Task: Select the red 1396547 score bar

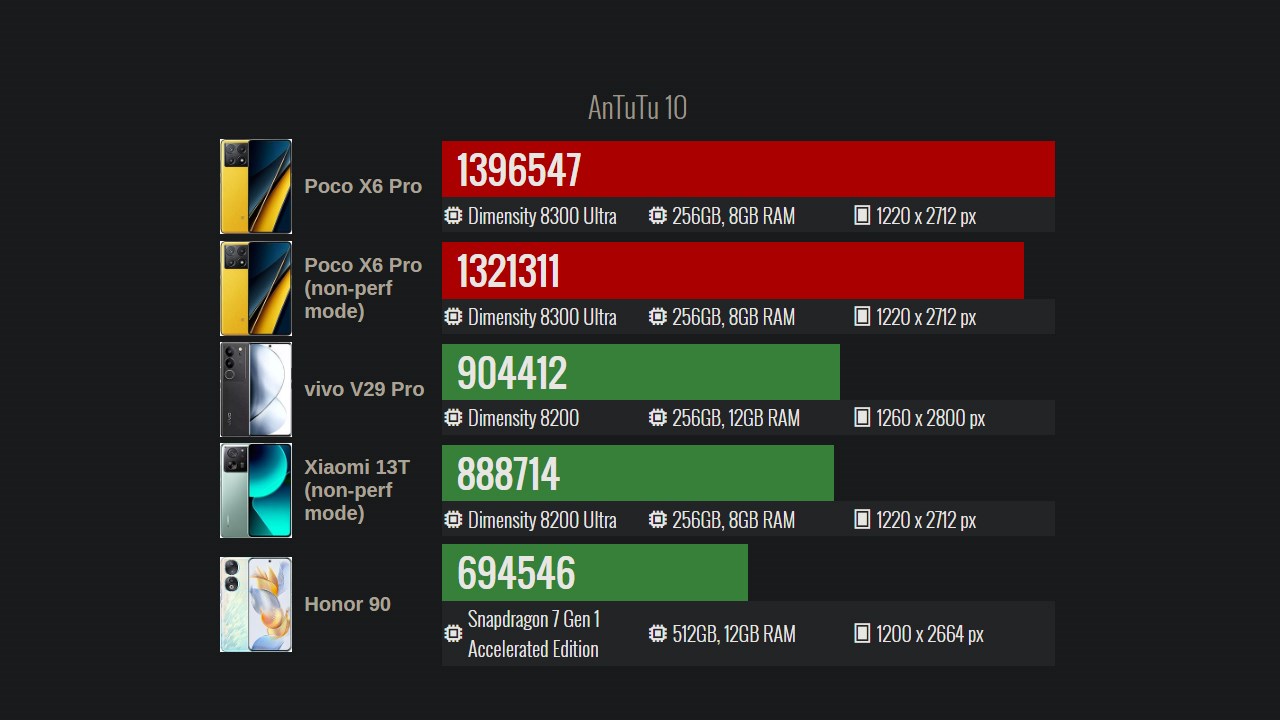Action: pos(748,169)
